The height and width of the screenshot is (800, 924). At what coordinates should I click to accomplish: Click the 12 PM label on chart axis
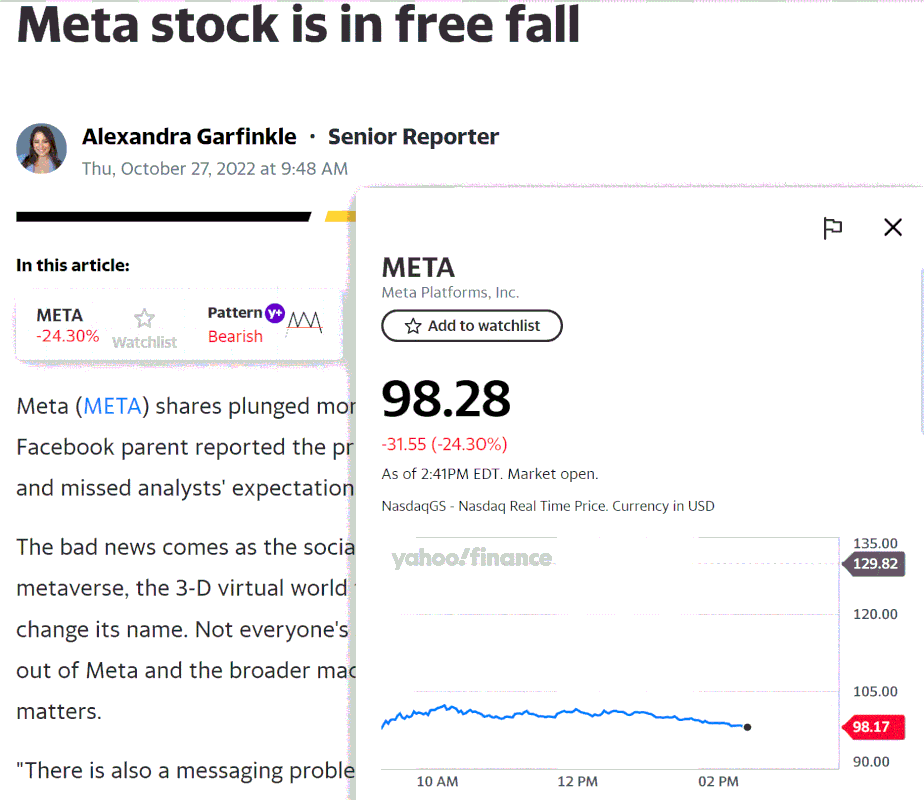point(577,780)
